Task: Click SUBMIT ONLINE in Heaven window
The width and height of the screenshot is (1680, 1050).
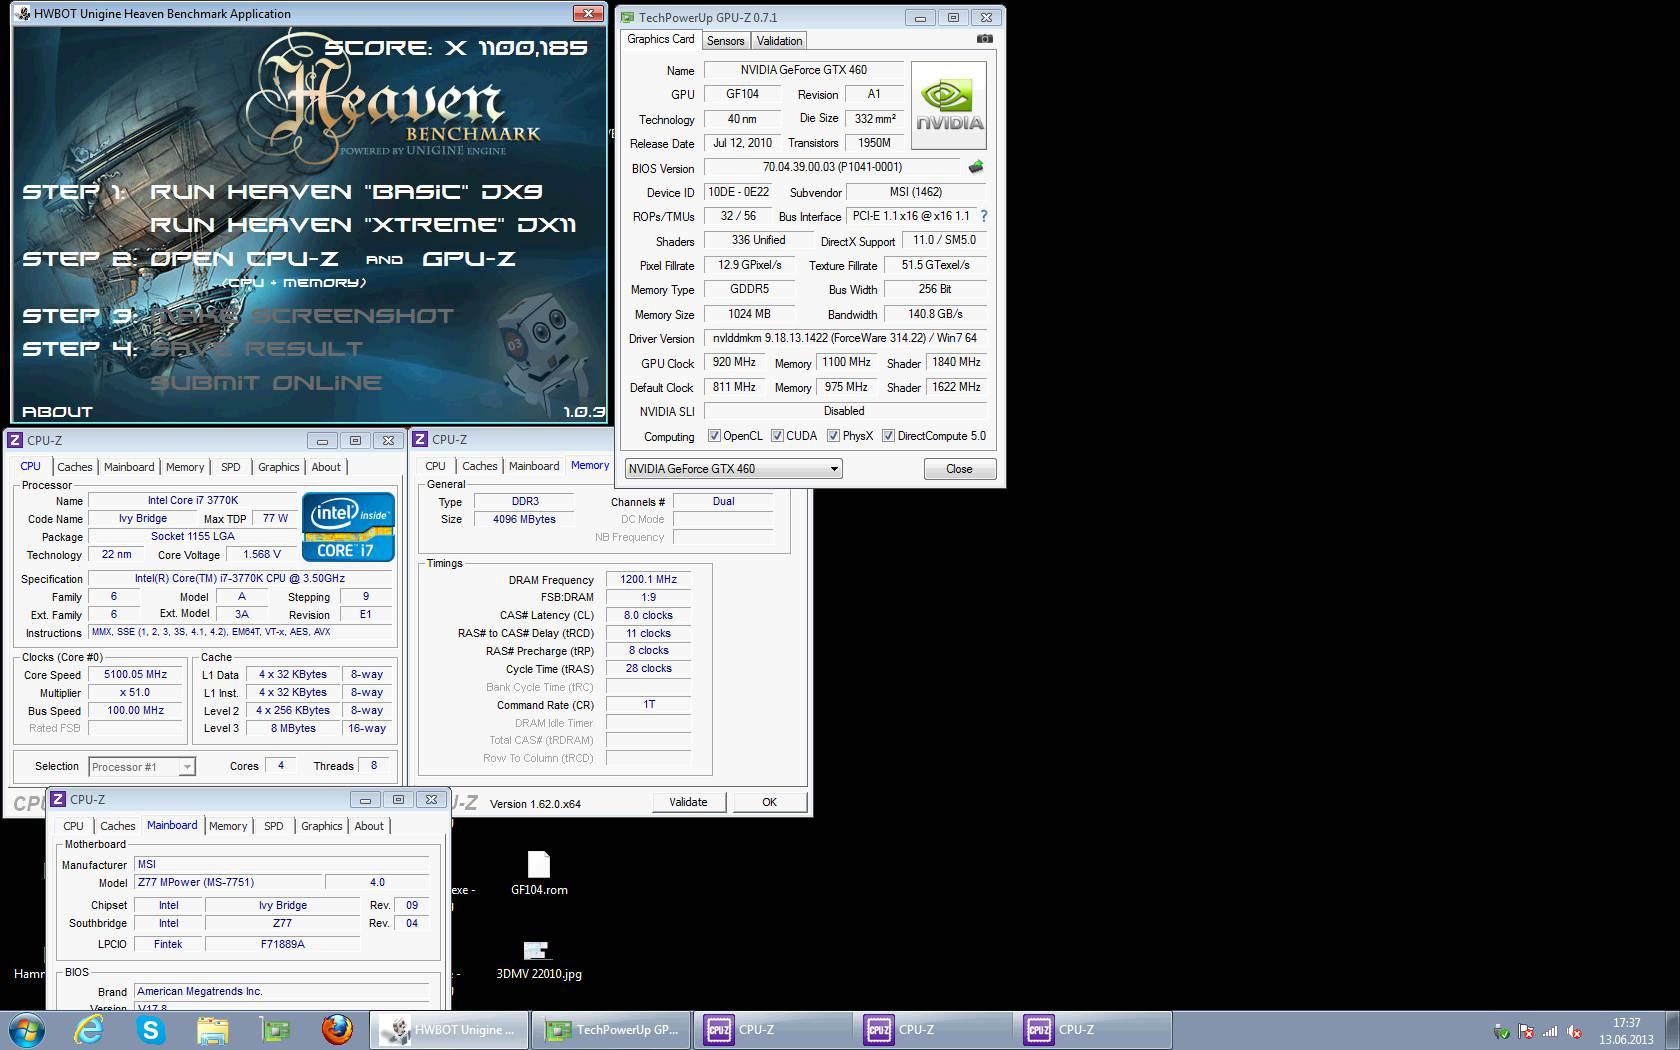Action: [266, 382]
